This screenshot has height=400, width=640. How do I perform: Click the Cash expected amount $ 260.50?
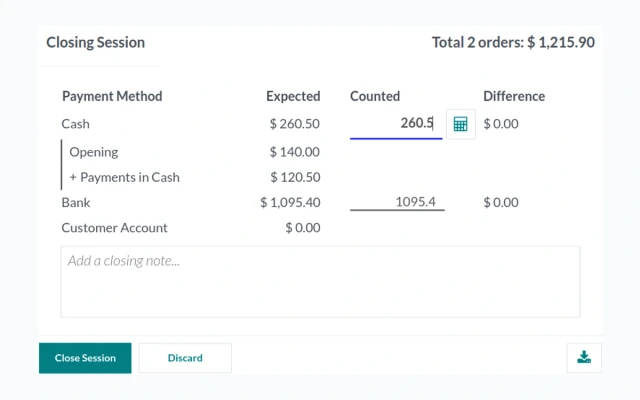tap(294, 124)
